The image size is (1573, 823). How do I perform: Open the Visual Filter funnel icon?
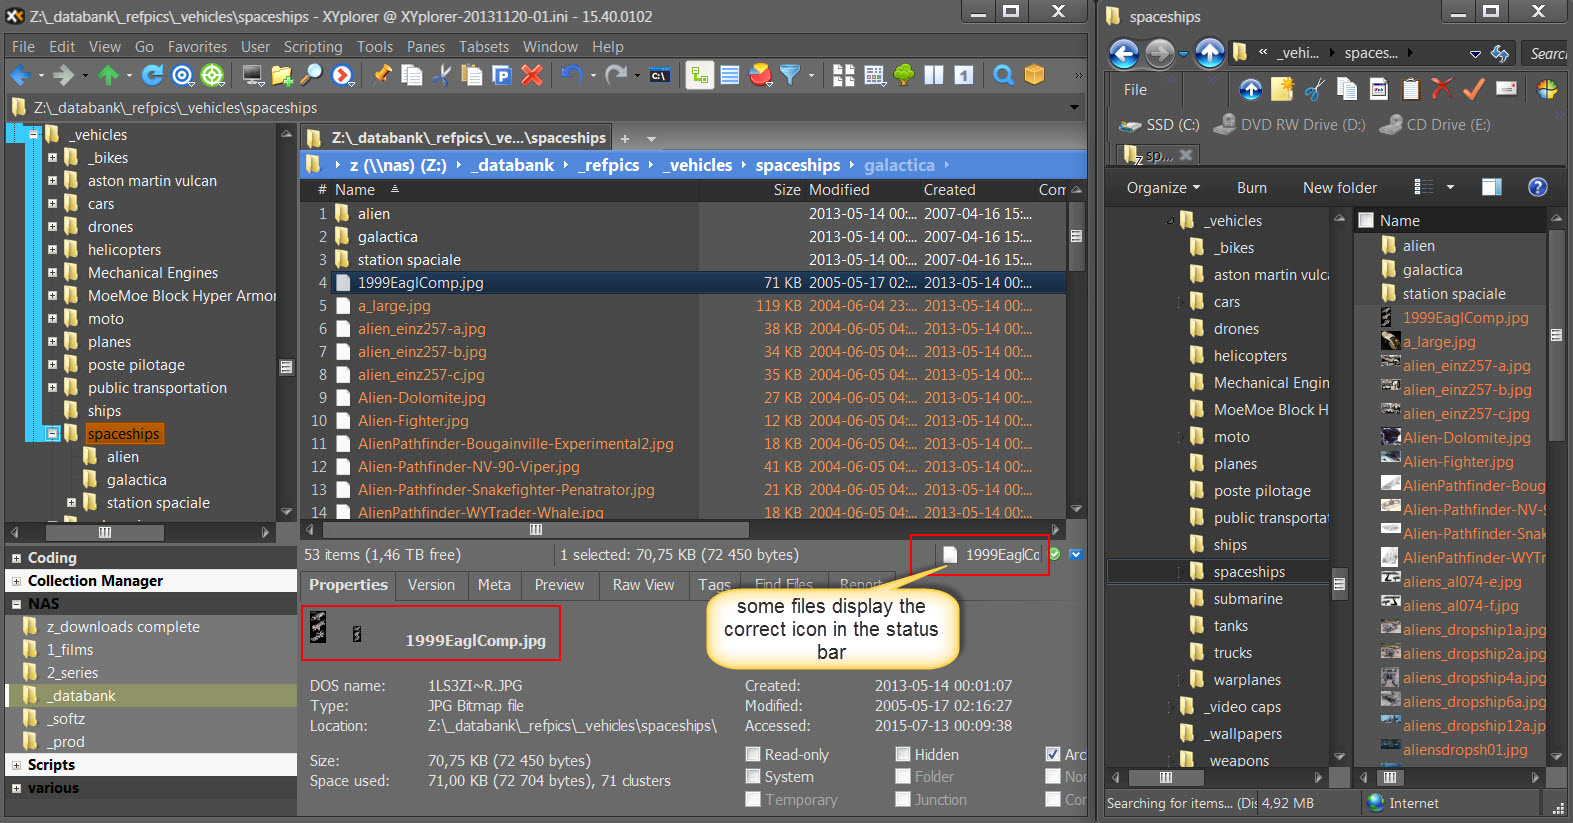pyautogui.click(x=790, y=75)
